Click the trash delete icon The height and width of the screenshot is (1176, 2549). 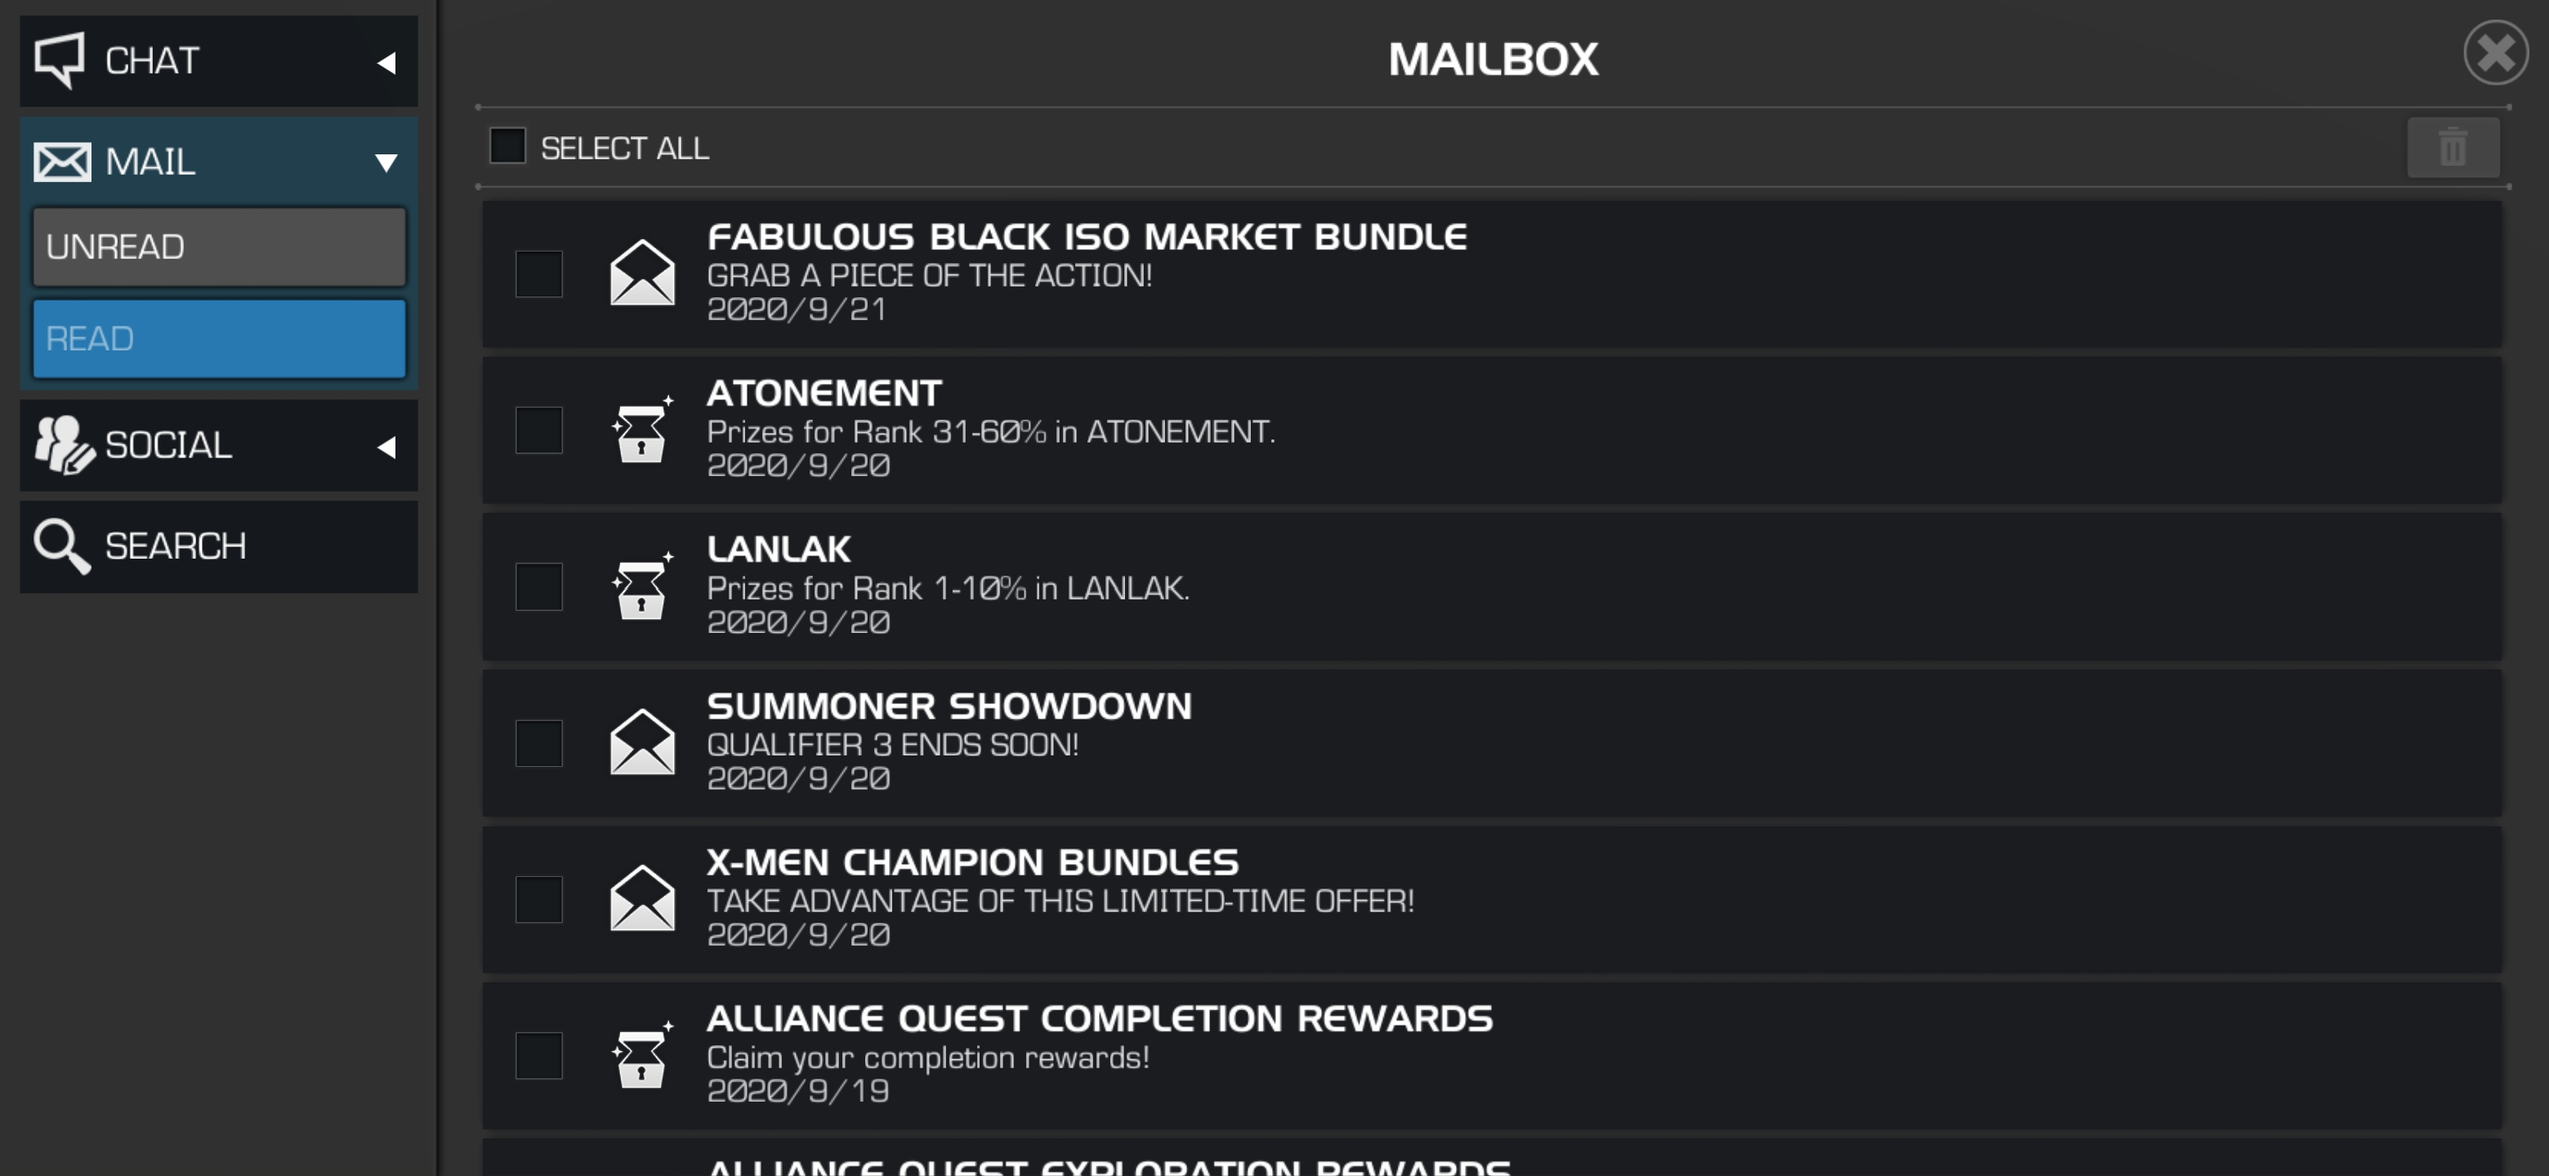[x=2452, y=148]
